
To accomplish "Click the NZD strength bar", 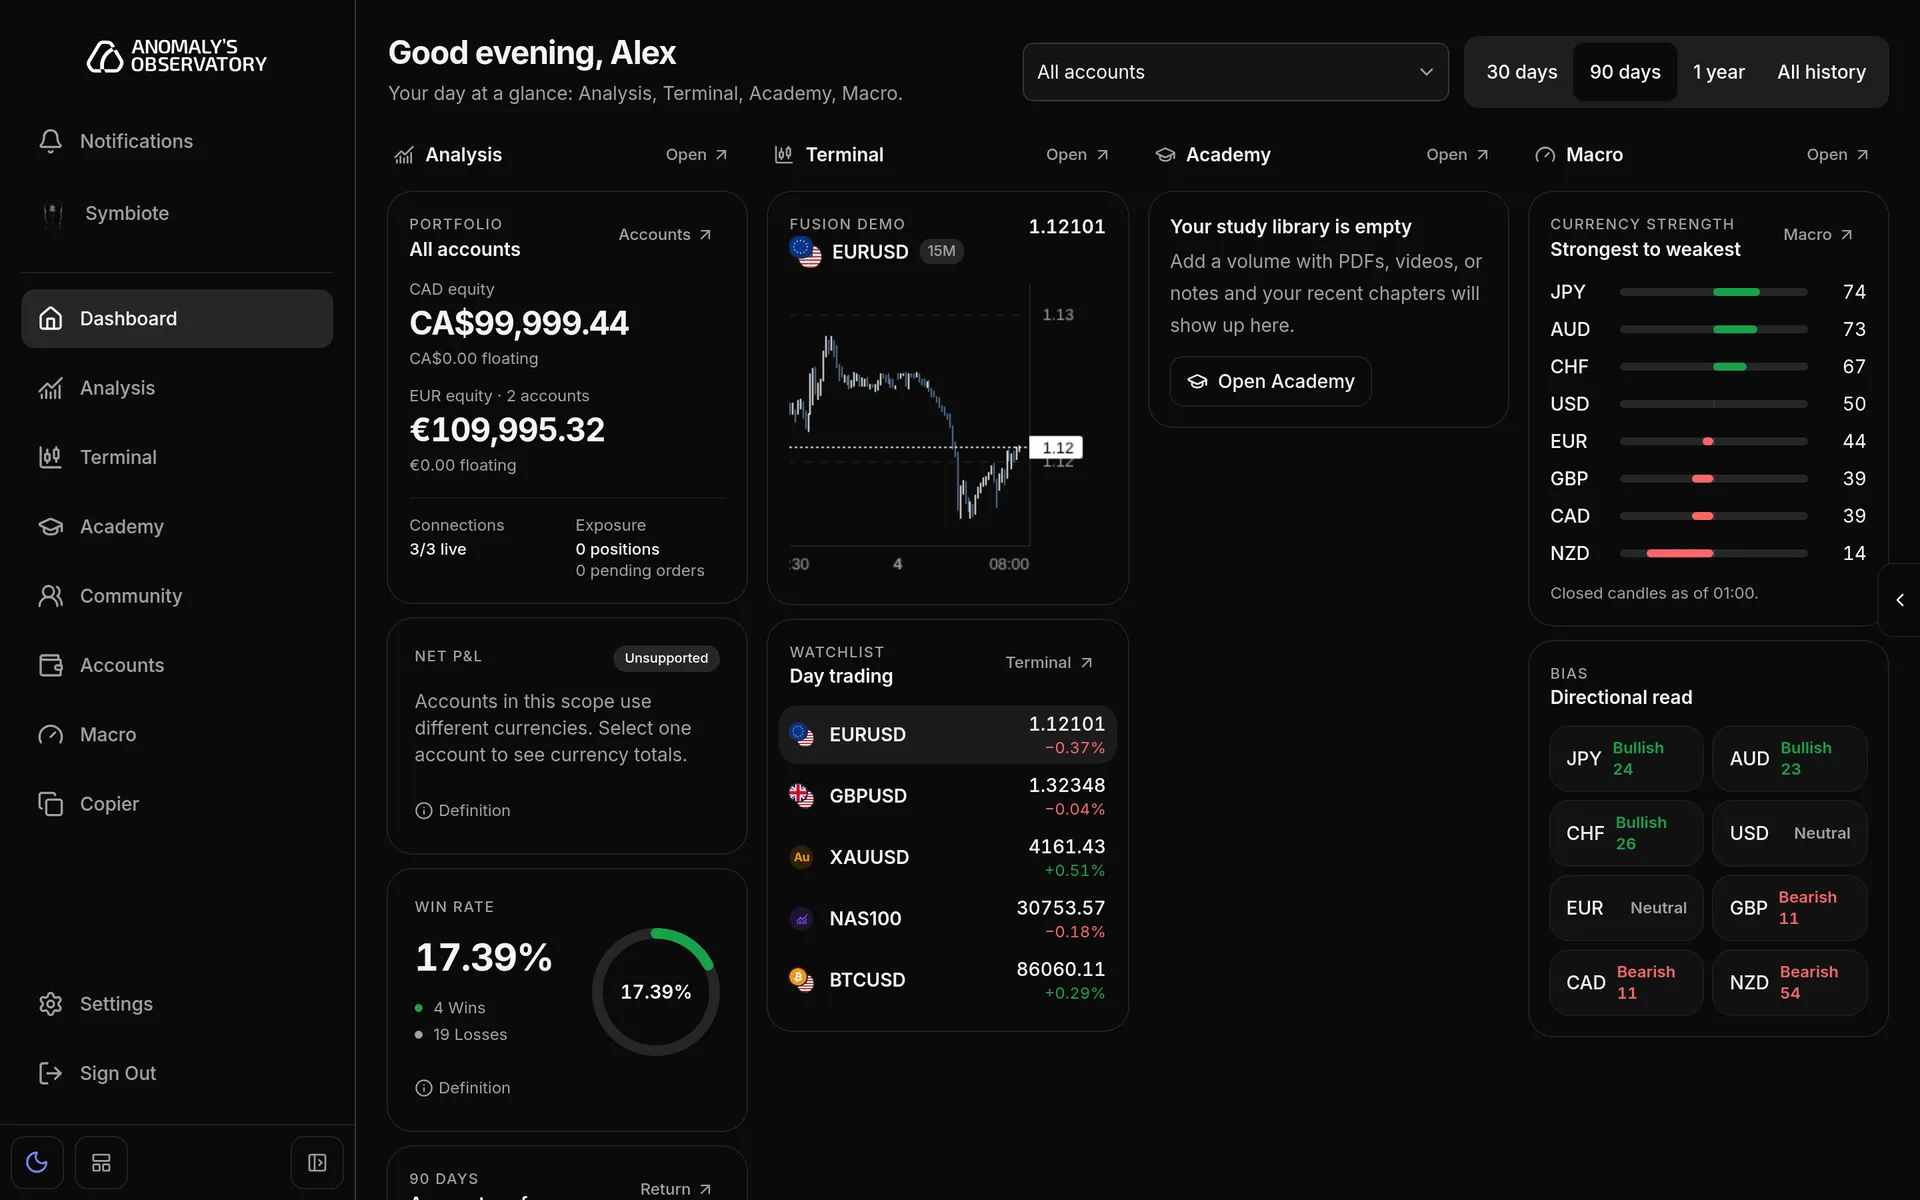I will (1713, 553).
